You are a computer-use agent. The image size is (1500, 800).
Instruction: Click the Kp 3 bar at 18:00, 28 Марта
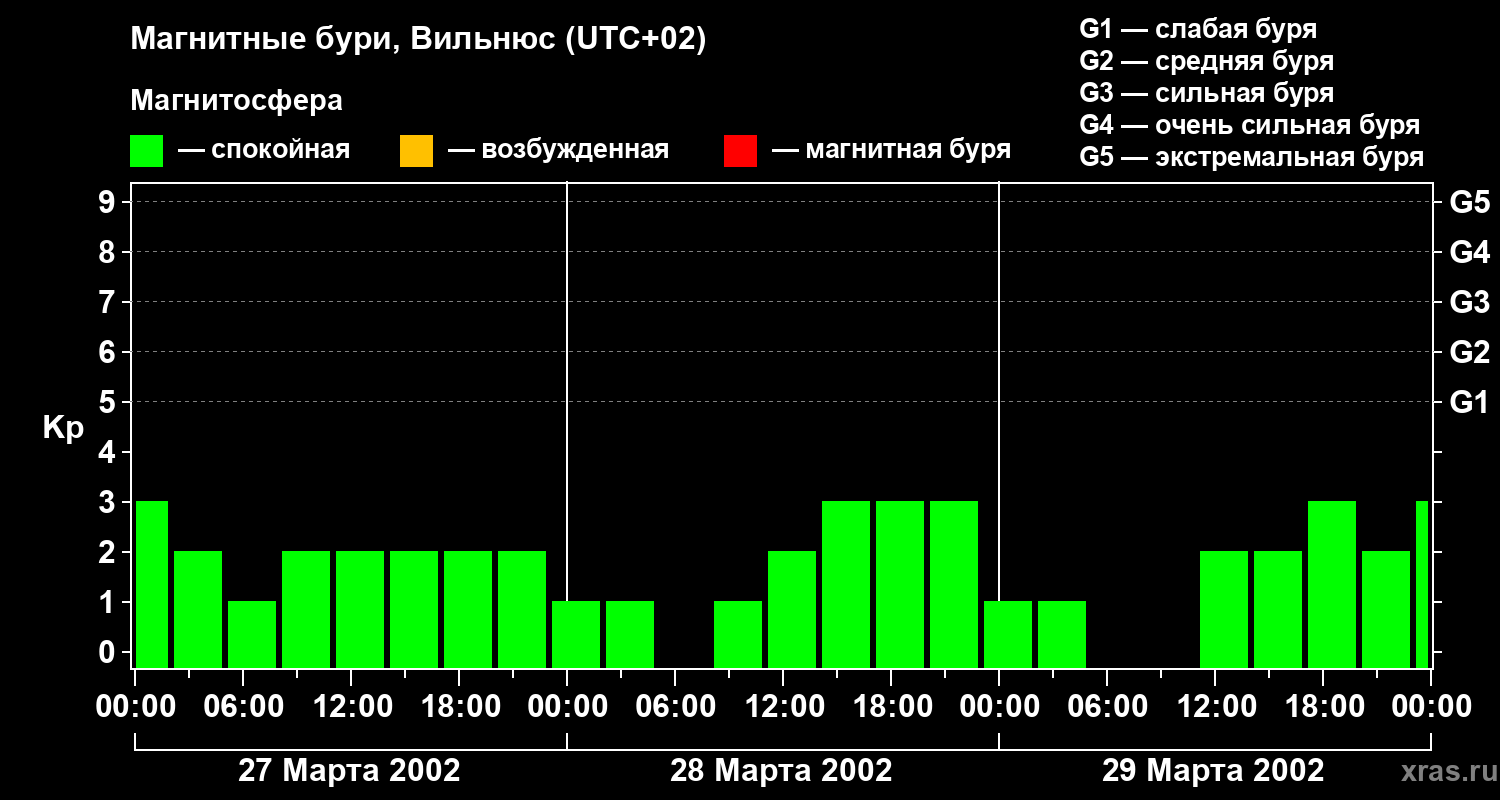click(x=900, y=584)
